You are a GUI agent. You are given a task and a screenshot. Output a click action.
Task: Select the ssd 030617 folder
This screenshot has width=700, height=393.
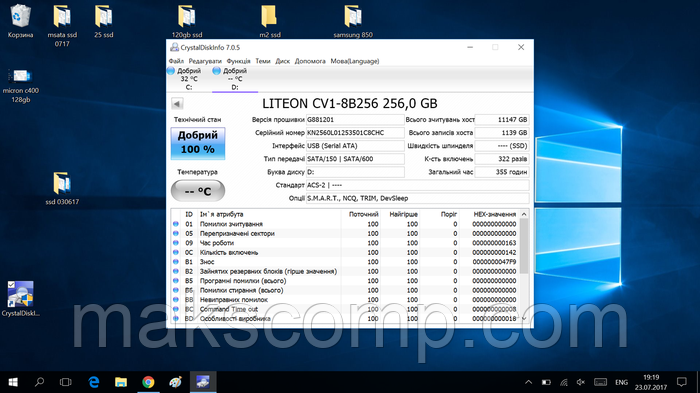click(62, 188)
